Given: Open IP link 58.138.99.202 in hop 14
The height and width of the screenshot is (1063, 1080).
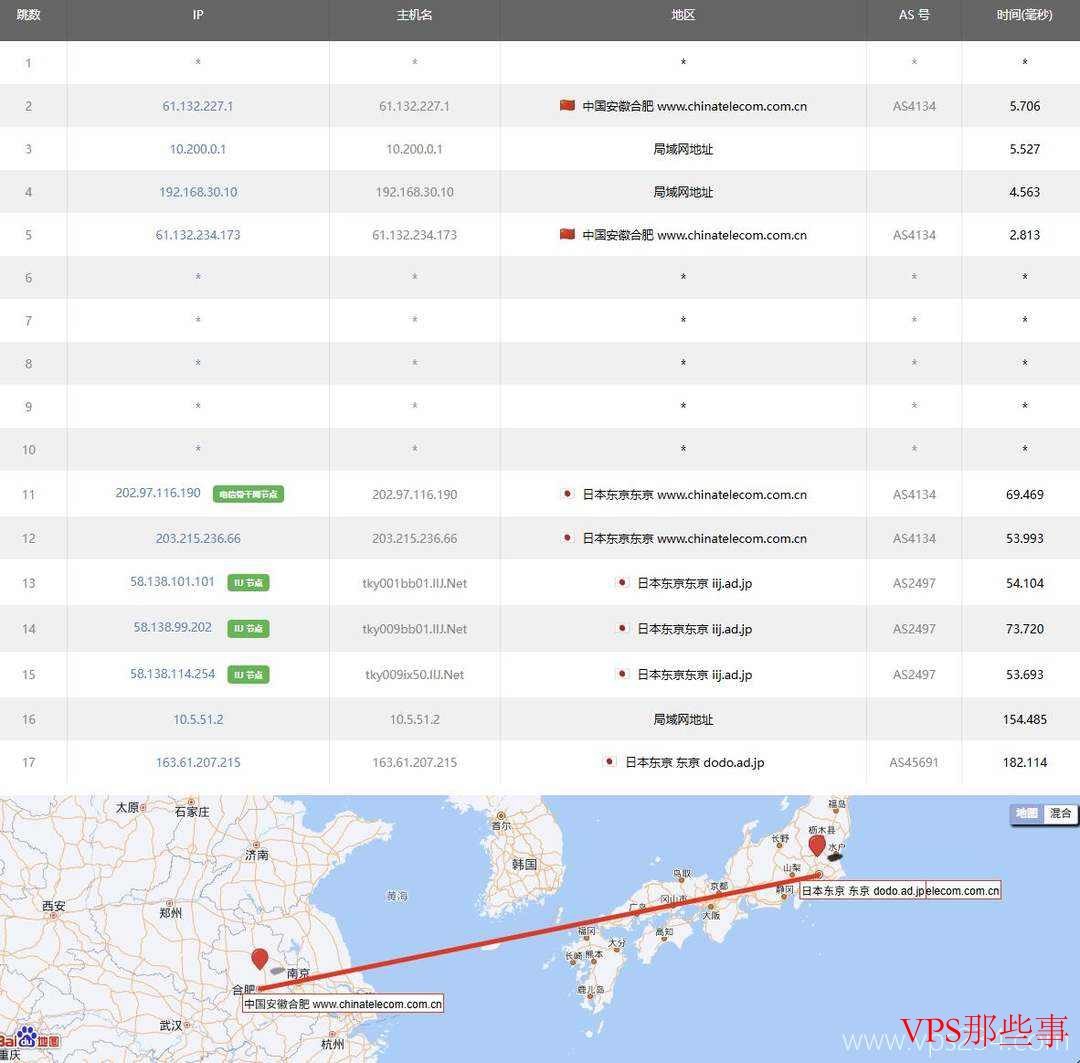Looking at the screenshot, I should (172, 628).
